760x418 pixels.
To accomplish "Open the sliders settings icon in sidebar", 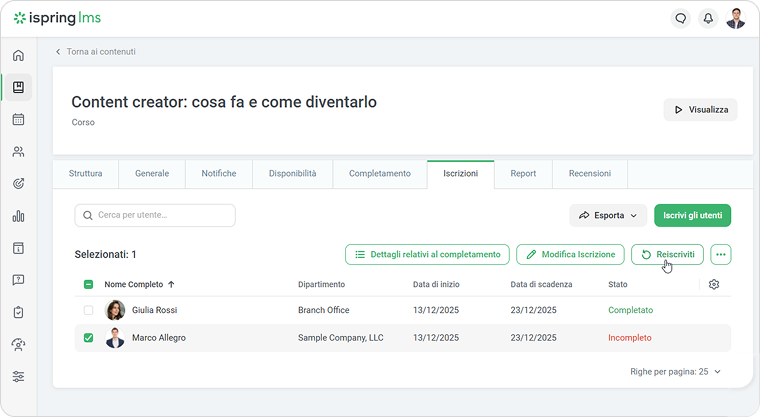I will click(18, 377).
